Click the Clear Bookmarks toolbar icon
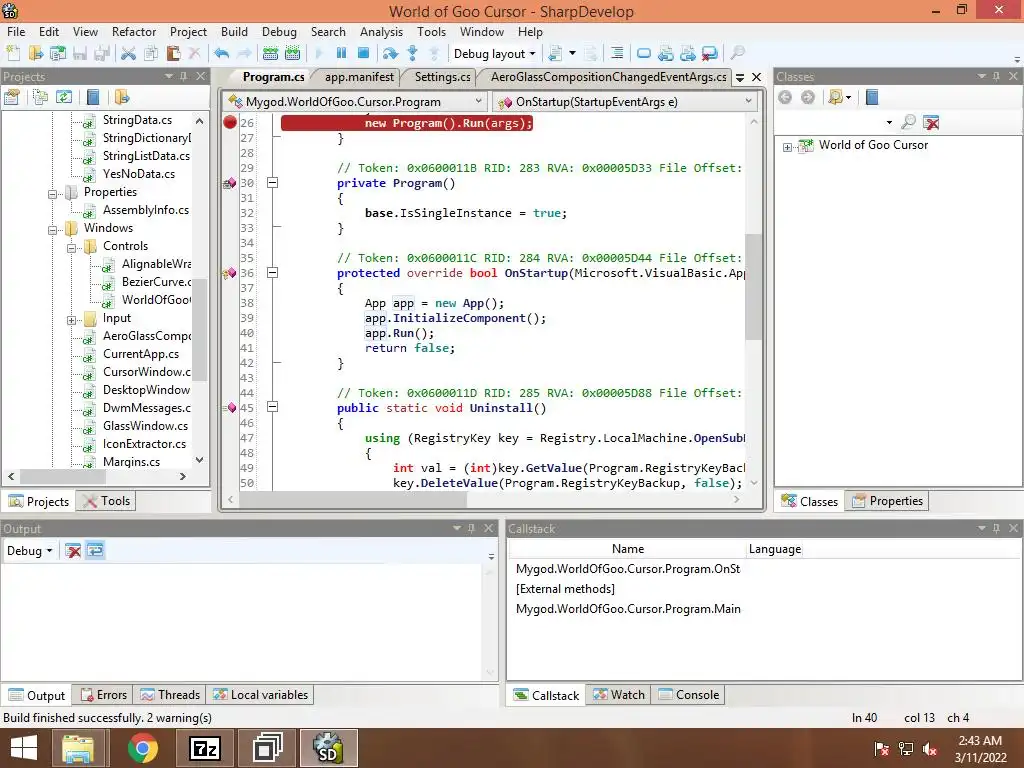The height and width of the screenshot is (768, 1024). click(x=709, y=54)
